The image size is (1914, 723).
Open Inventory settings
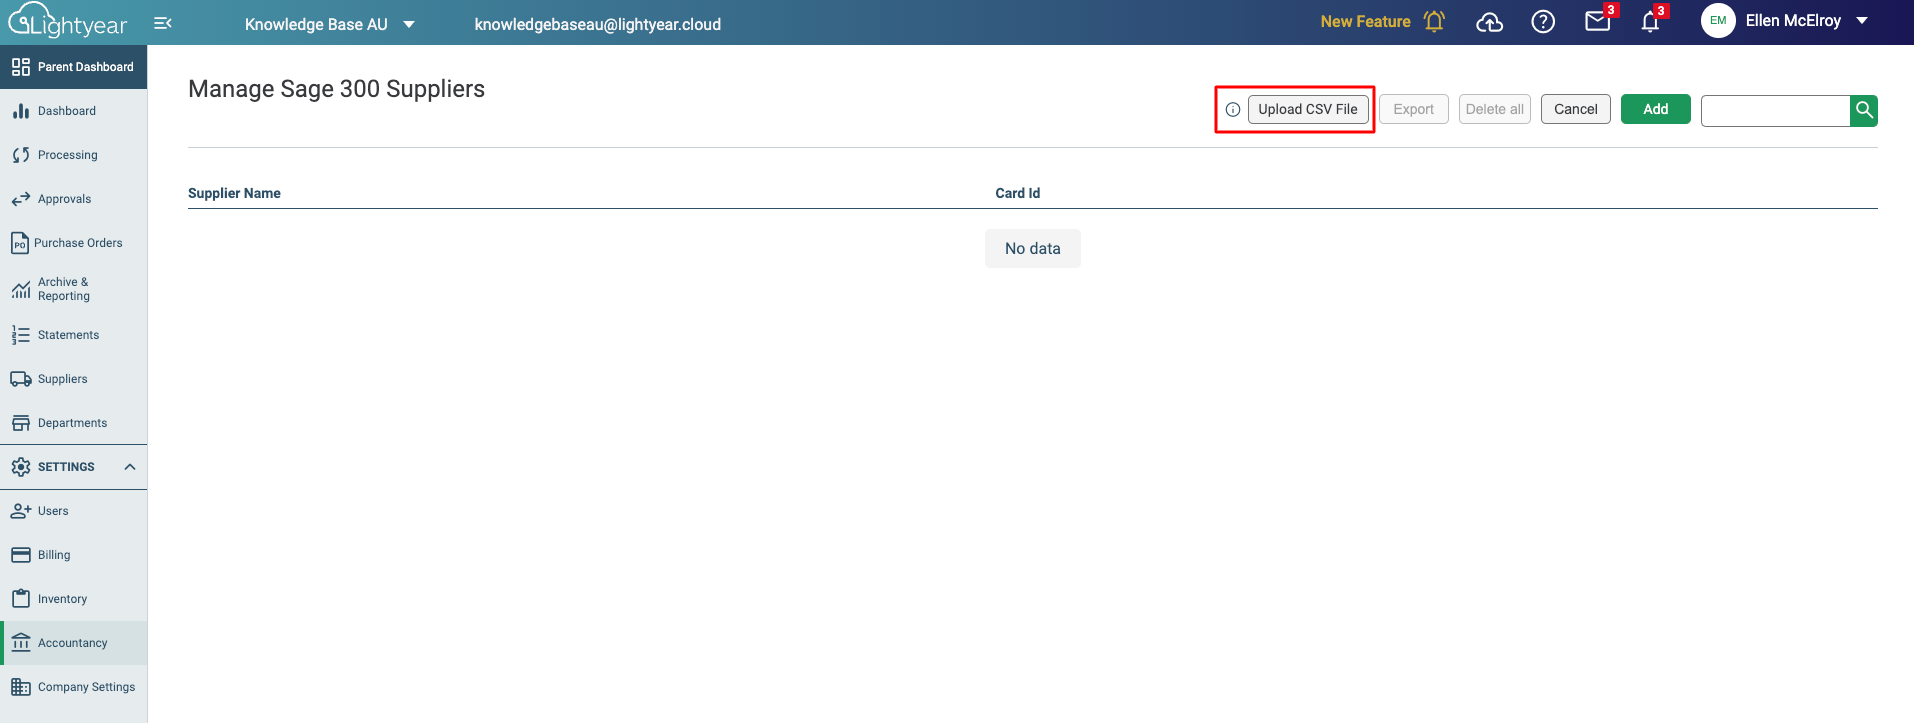tap(73, 599)
